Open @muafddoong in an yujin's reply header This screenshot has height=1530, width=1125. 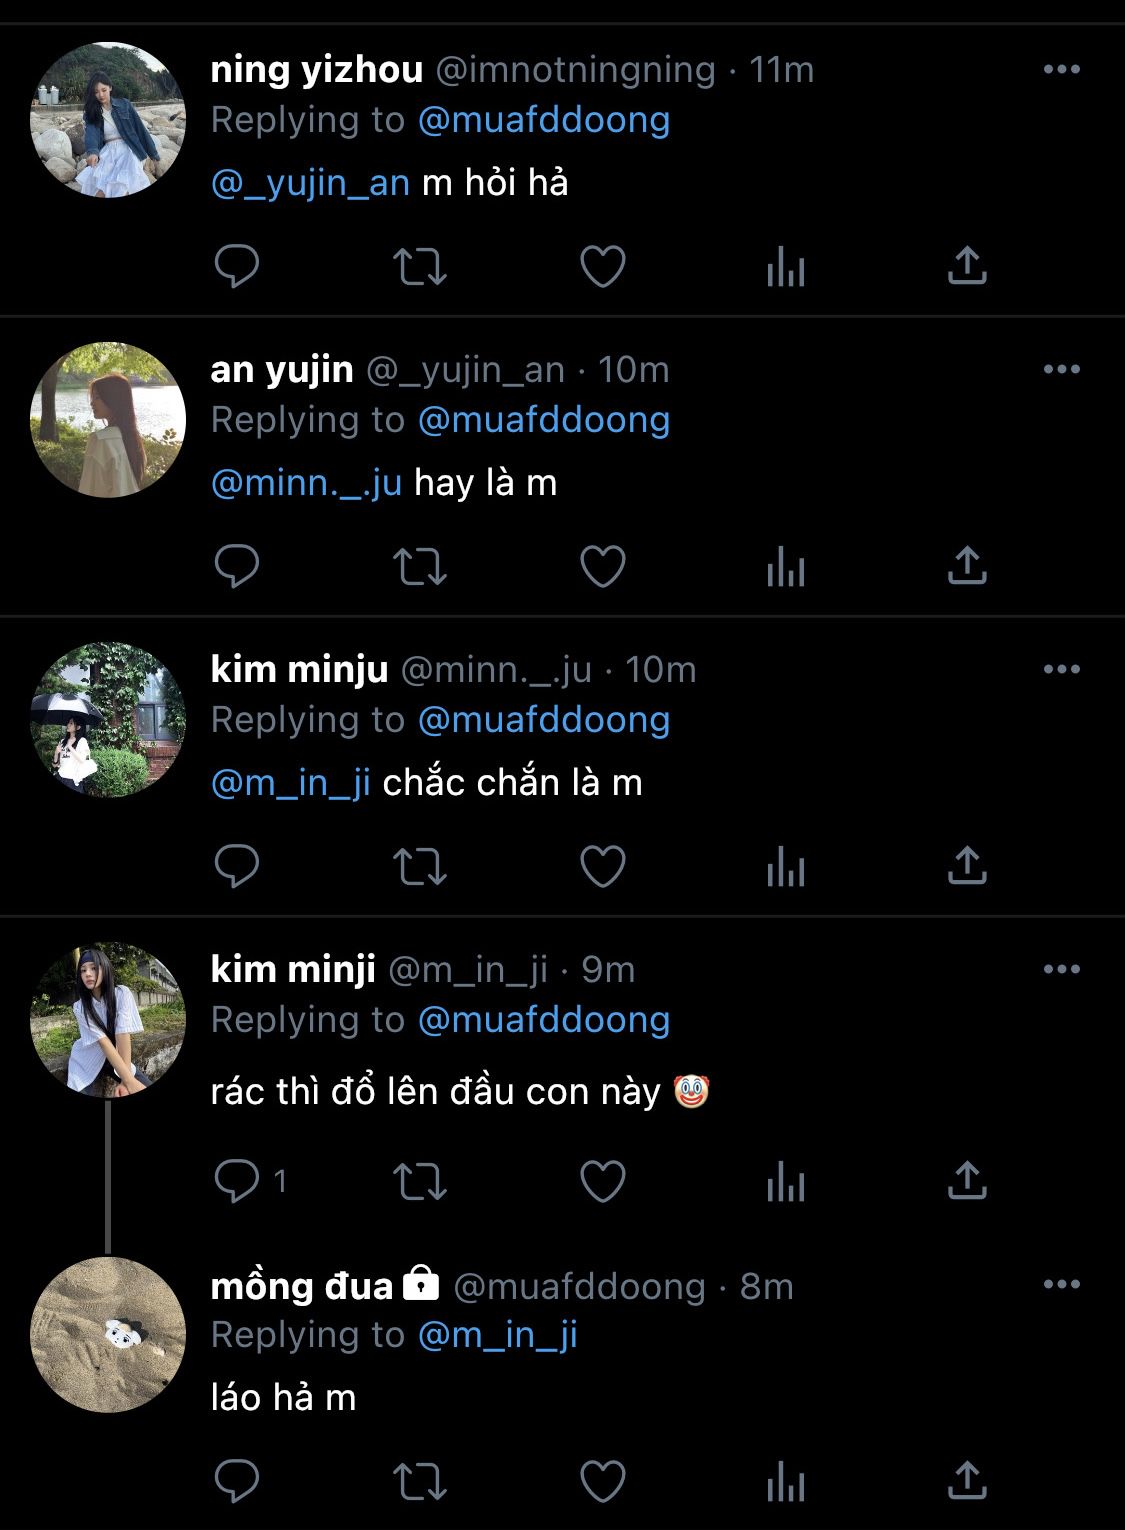click(543, 420)
